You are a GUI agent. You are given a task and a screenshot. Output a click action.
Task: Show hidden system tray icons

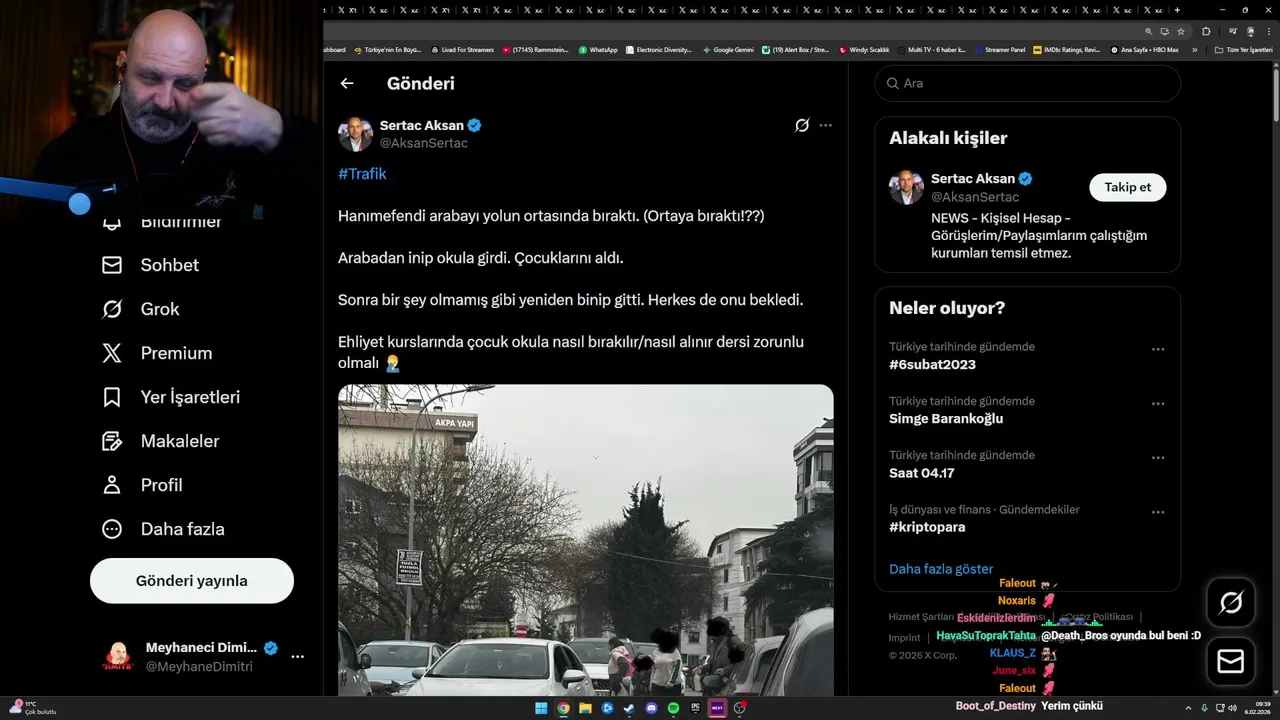click(x=1189, y=708)
